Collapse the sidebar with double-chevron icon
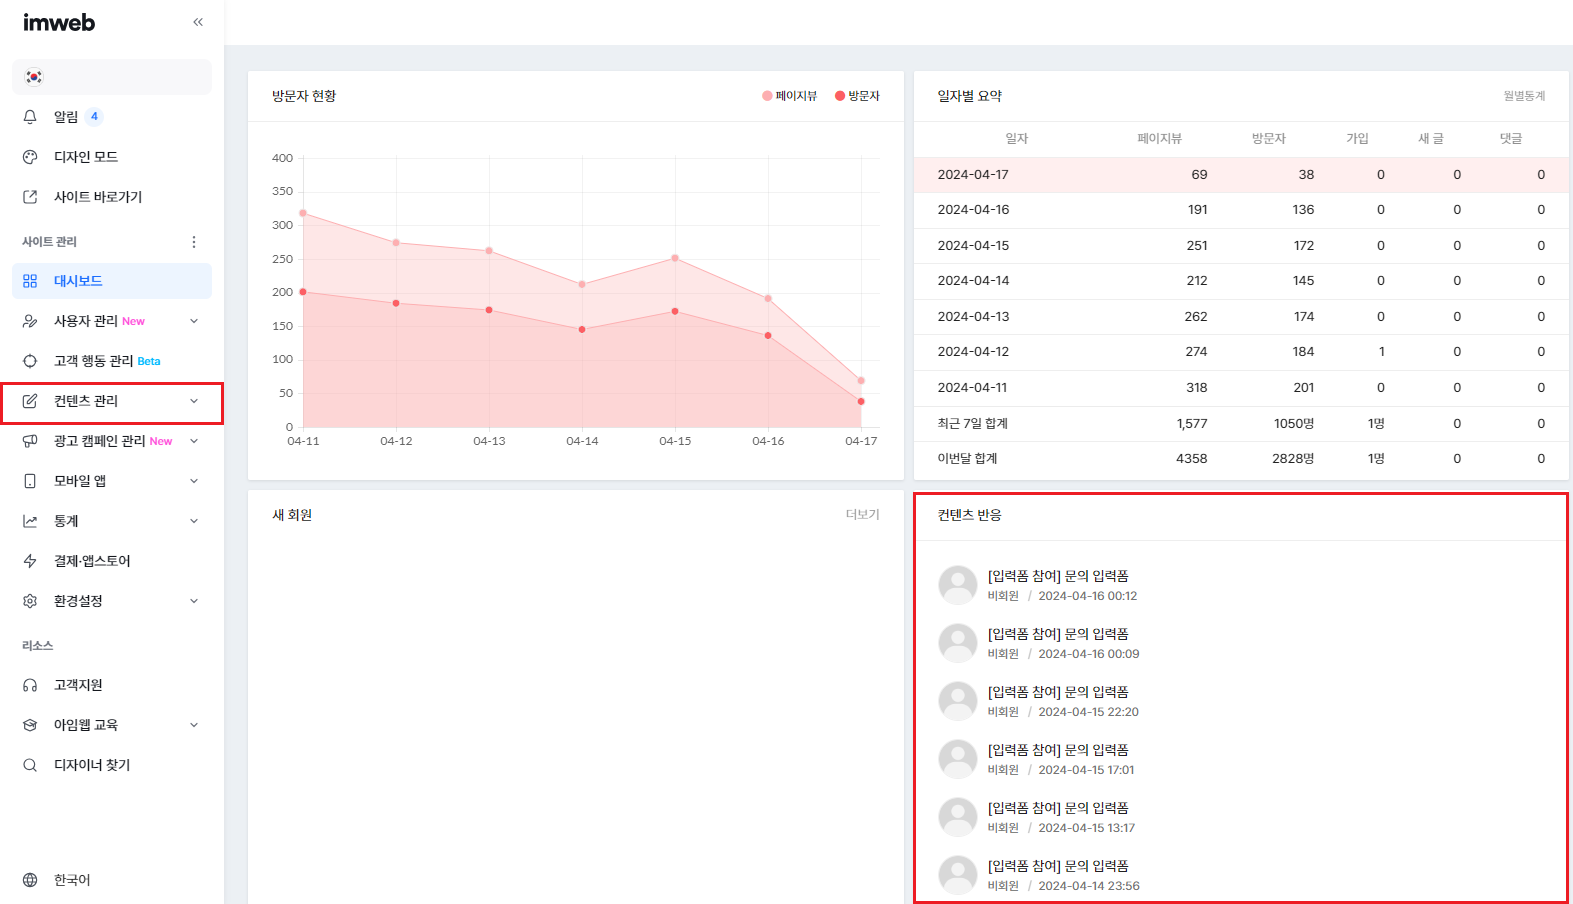This screenshot has width=1573, height=904. 198,22
